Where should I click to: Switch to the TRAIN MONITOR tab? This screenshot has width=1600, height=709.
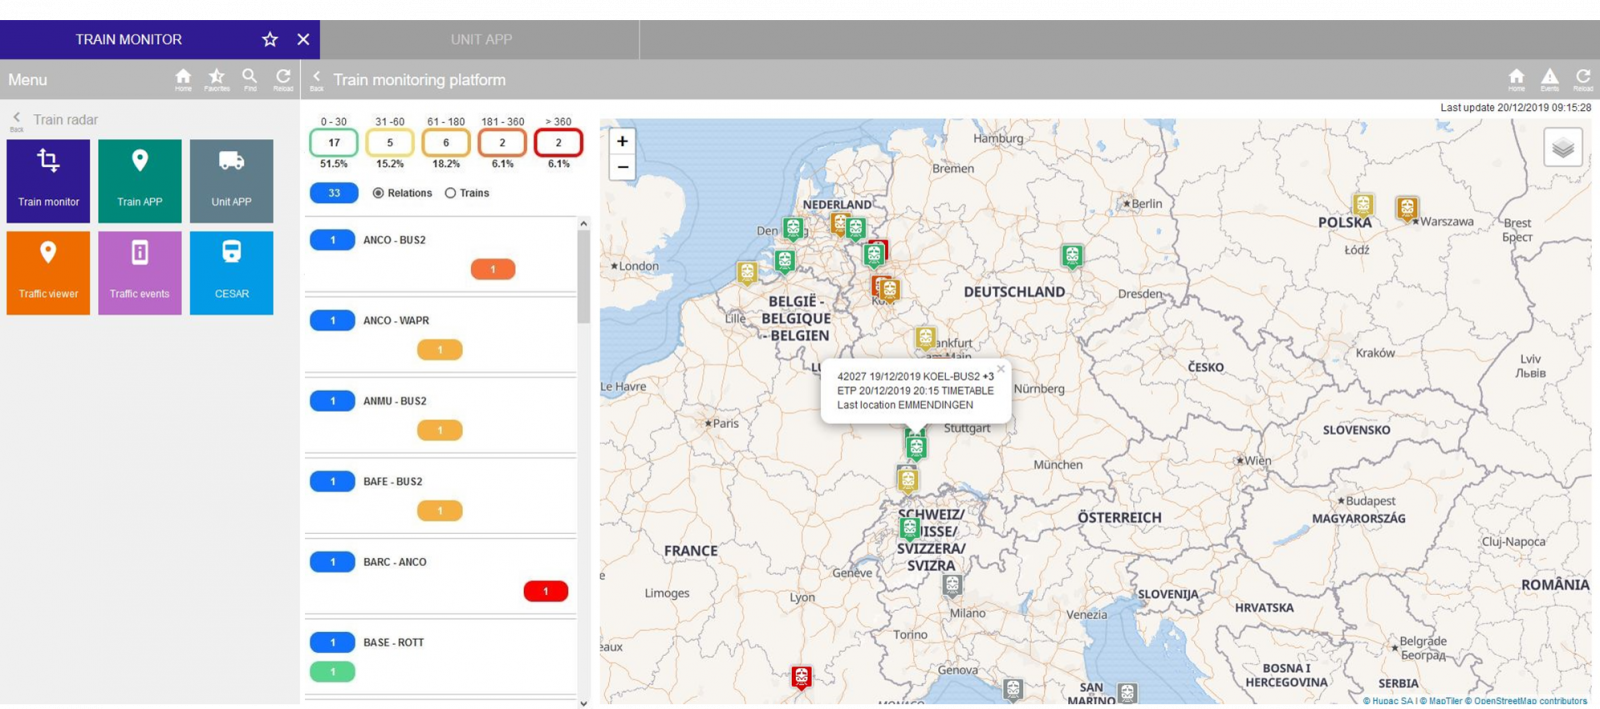129,39
